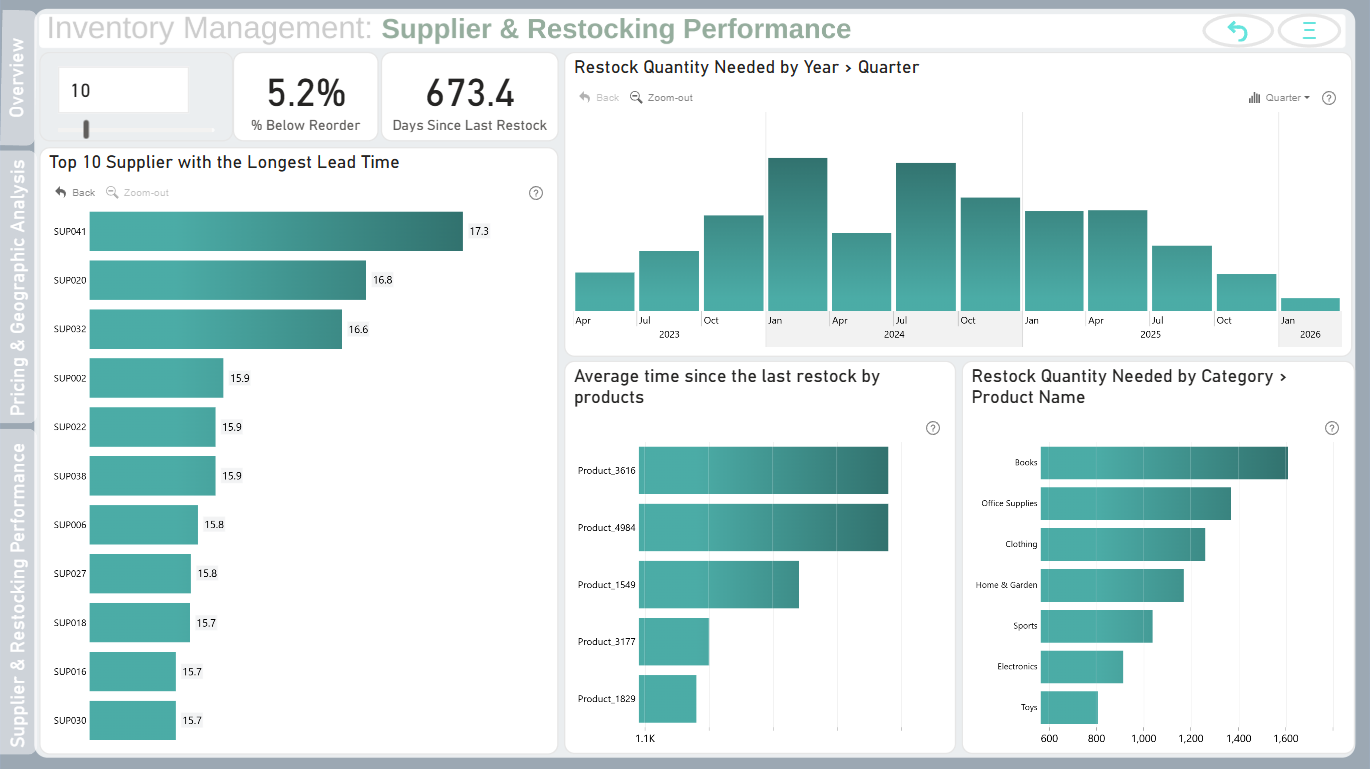Click help icon on Longest Lead Time chart
1370x769 pixels.
tap(535, 193)
